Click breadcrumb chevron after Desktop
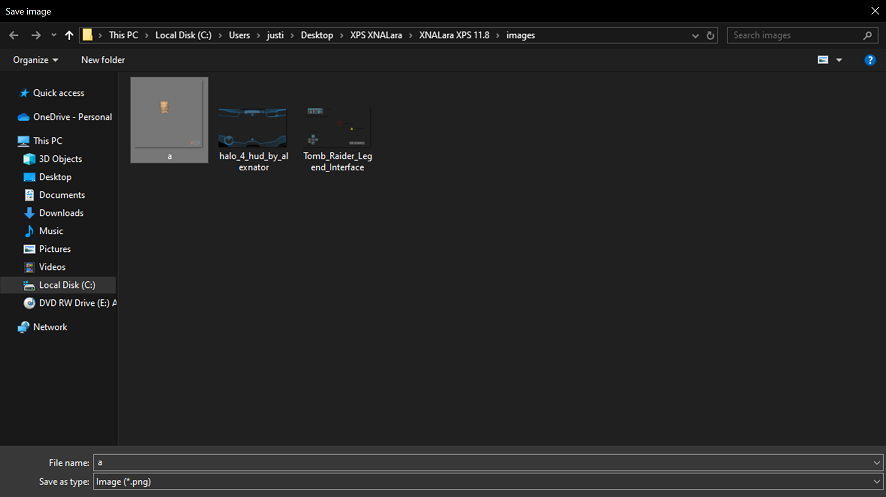The image size is (886, 497). click(341, 36)
